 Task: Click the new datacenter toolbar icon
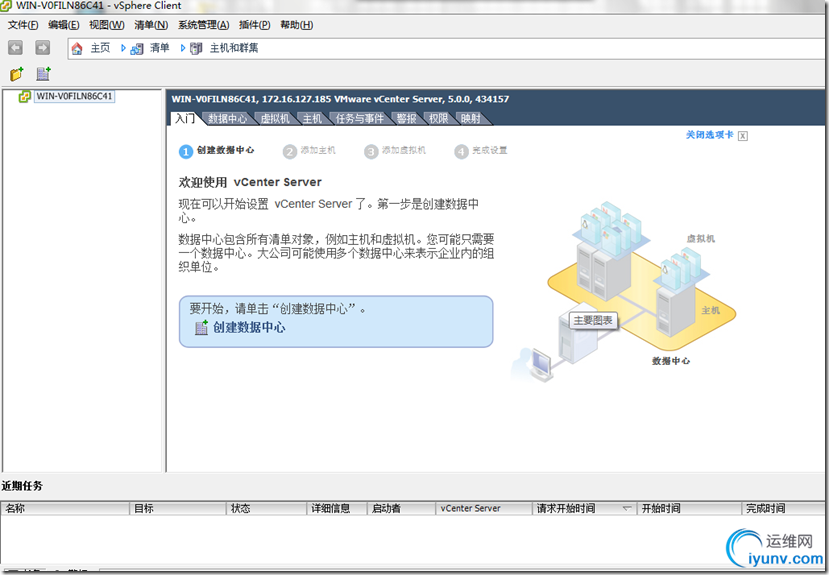[43, 74]
